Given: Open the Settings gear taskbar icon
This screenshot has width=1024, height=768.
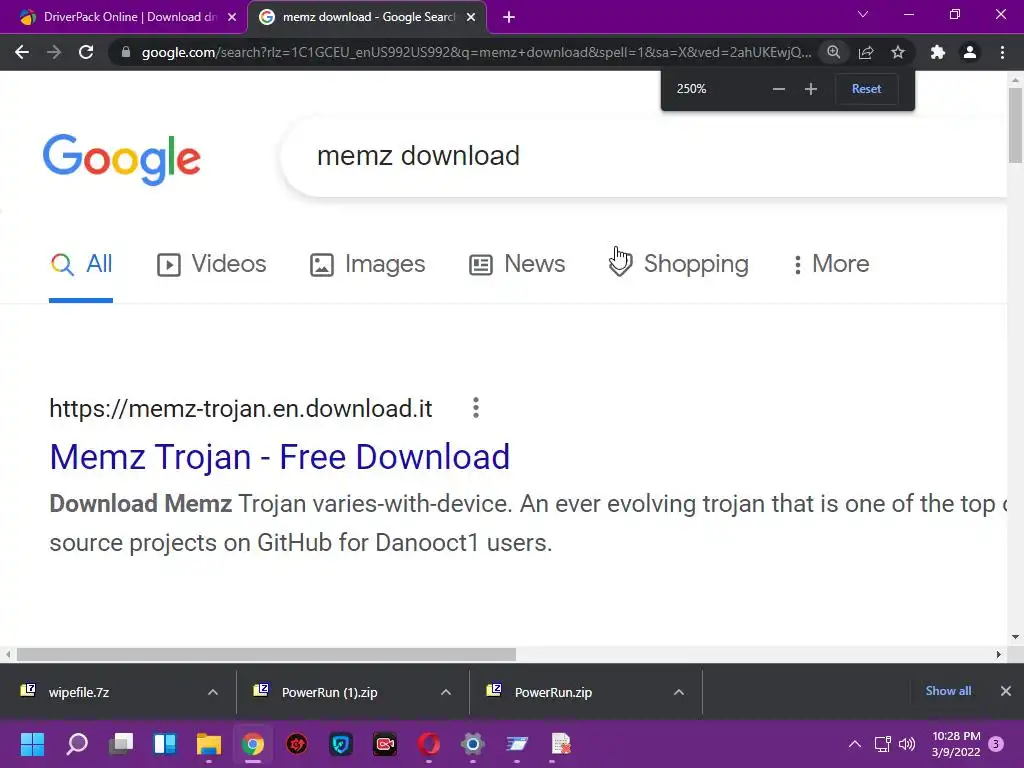Looking at the screenshot, I should click(473, 744).
